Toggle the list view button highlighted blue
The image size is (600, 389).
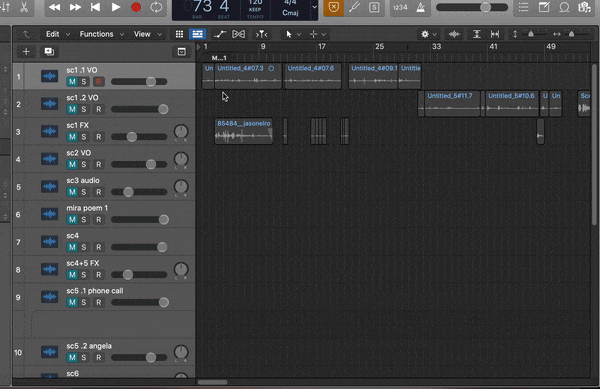(197, 34)
